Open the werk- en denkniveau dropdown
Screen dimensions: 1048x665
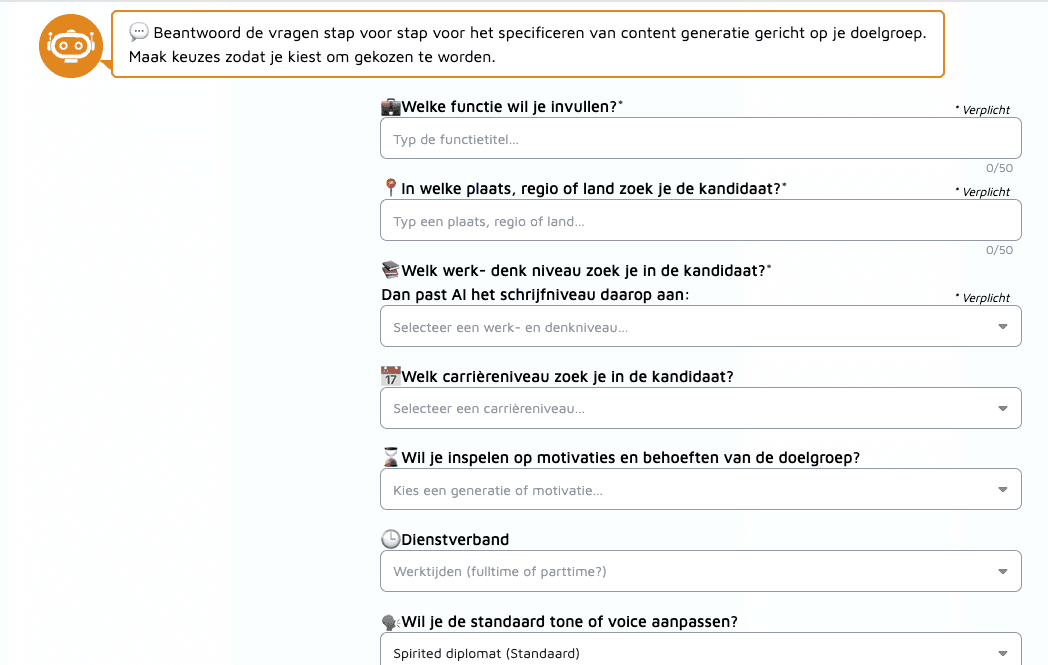pyautogui.click(x=700, y=325)
